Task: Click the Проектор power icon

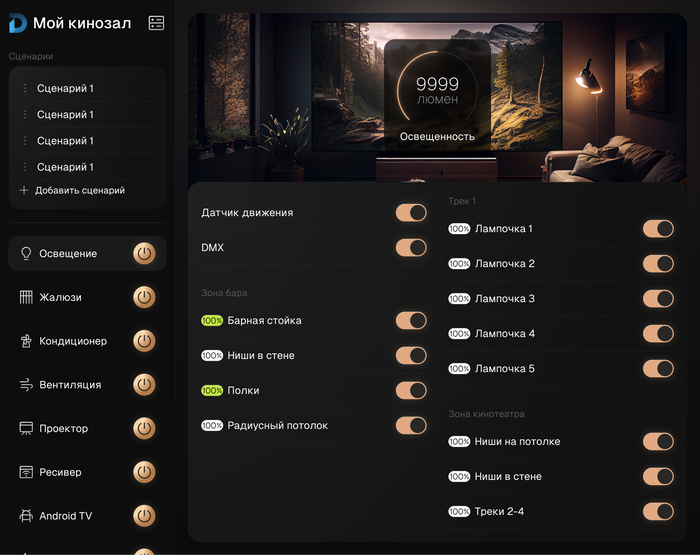Action: tap(144, 429)
